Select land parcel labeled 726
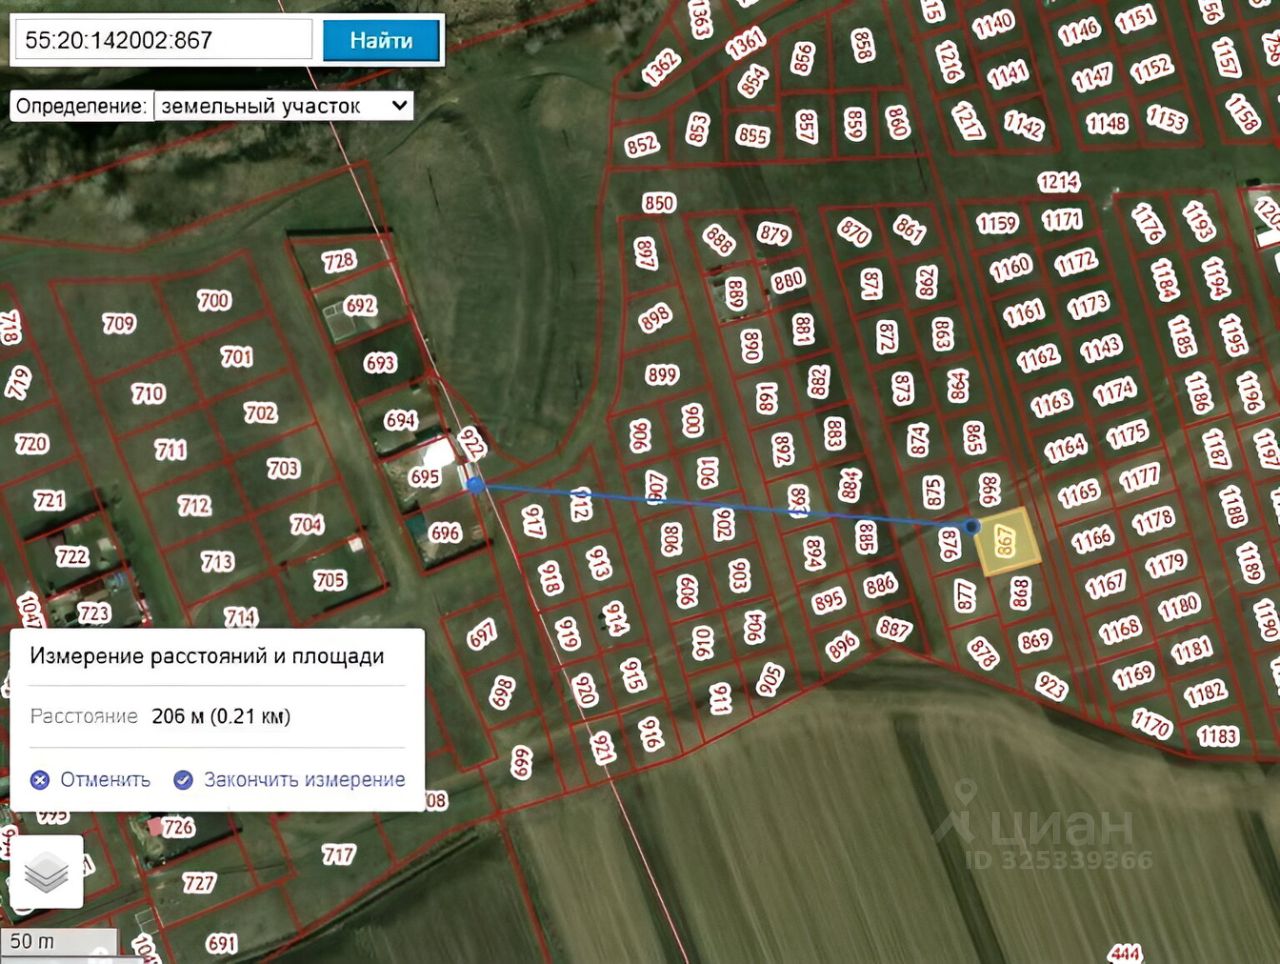This screenshot has width=1280, height=964. [x=178, y=827]
